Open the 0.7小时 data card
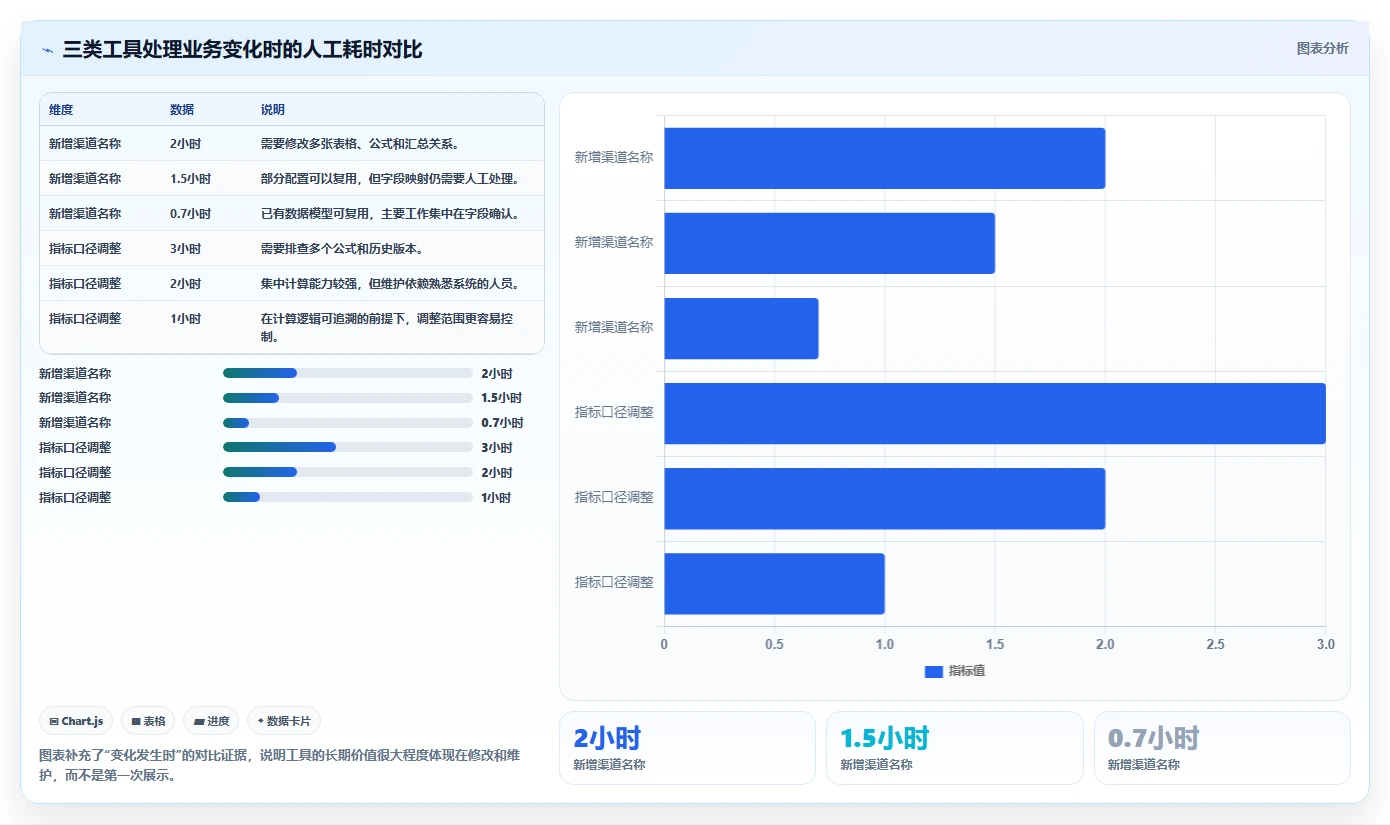Image resolution: width=1390 pixels, height=825 pixels. (x=1222, y=748)
